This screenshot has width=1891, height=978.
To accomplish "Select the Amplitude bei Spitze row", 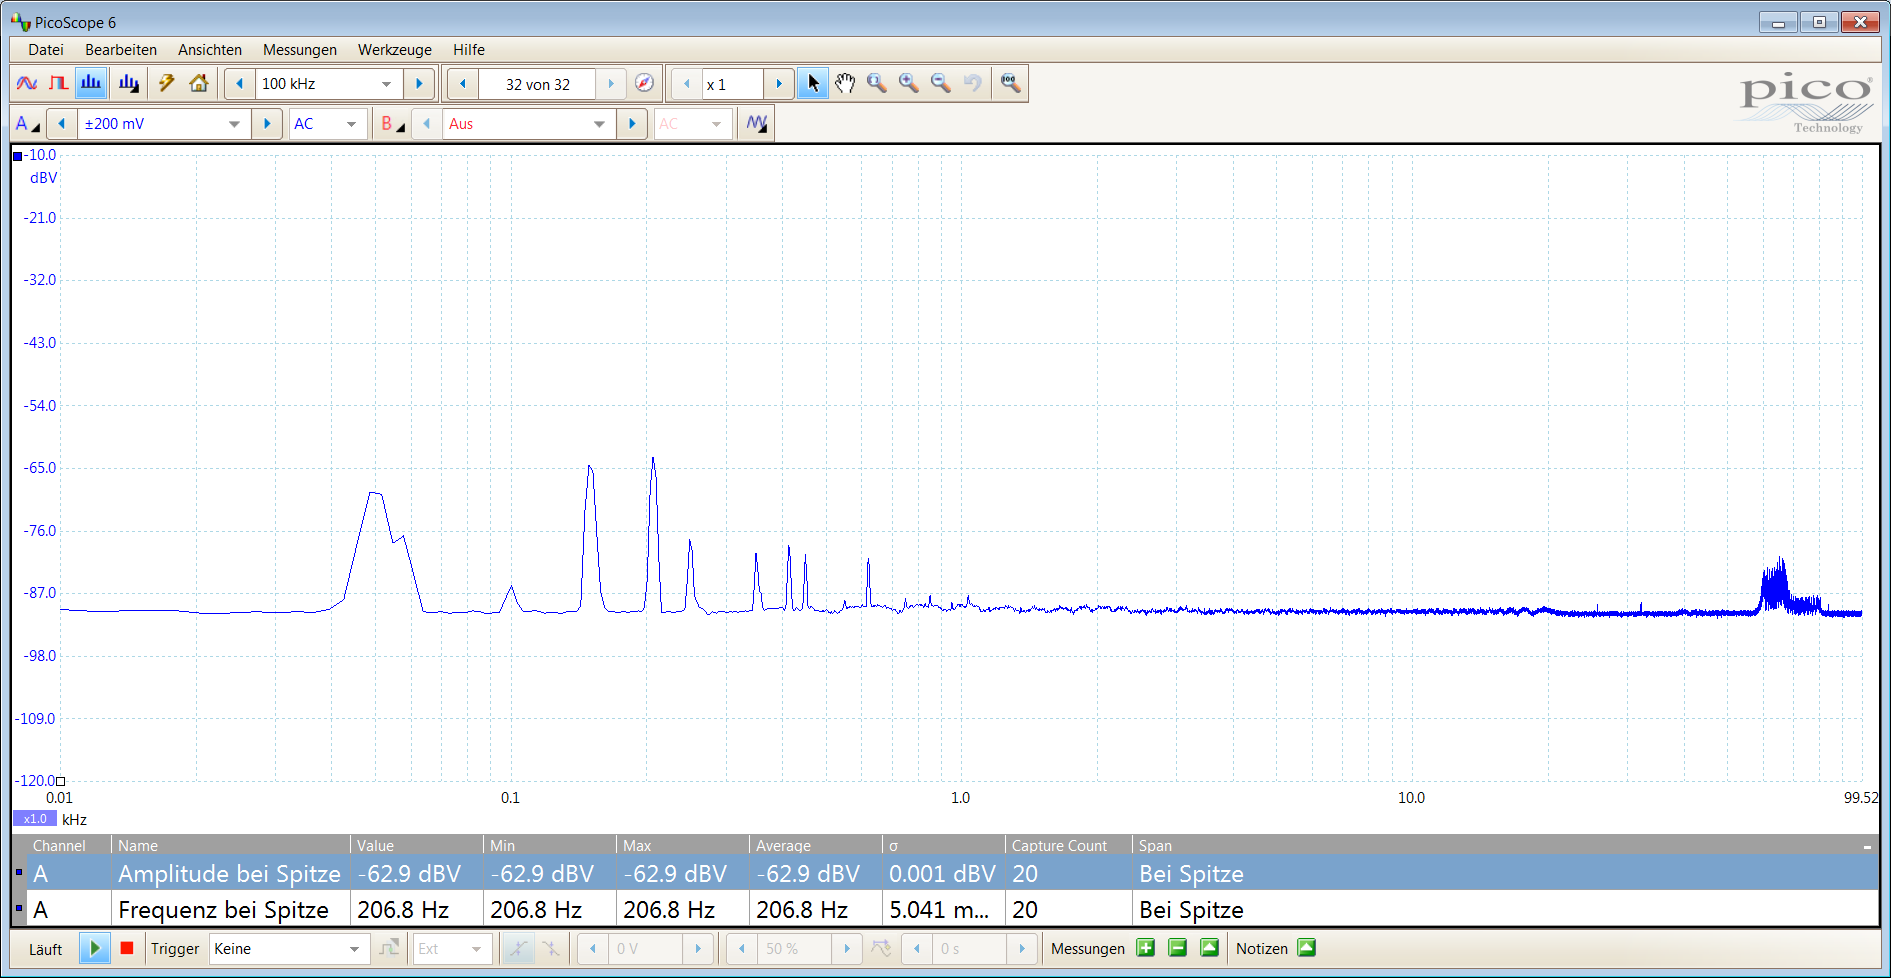I will (945, 874).
